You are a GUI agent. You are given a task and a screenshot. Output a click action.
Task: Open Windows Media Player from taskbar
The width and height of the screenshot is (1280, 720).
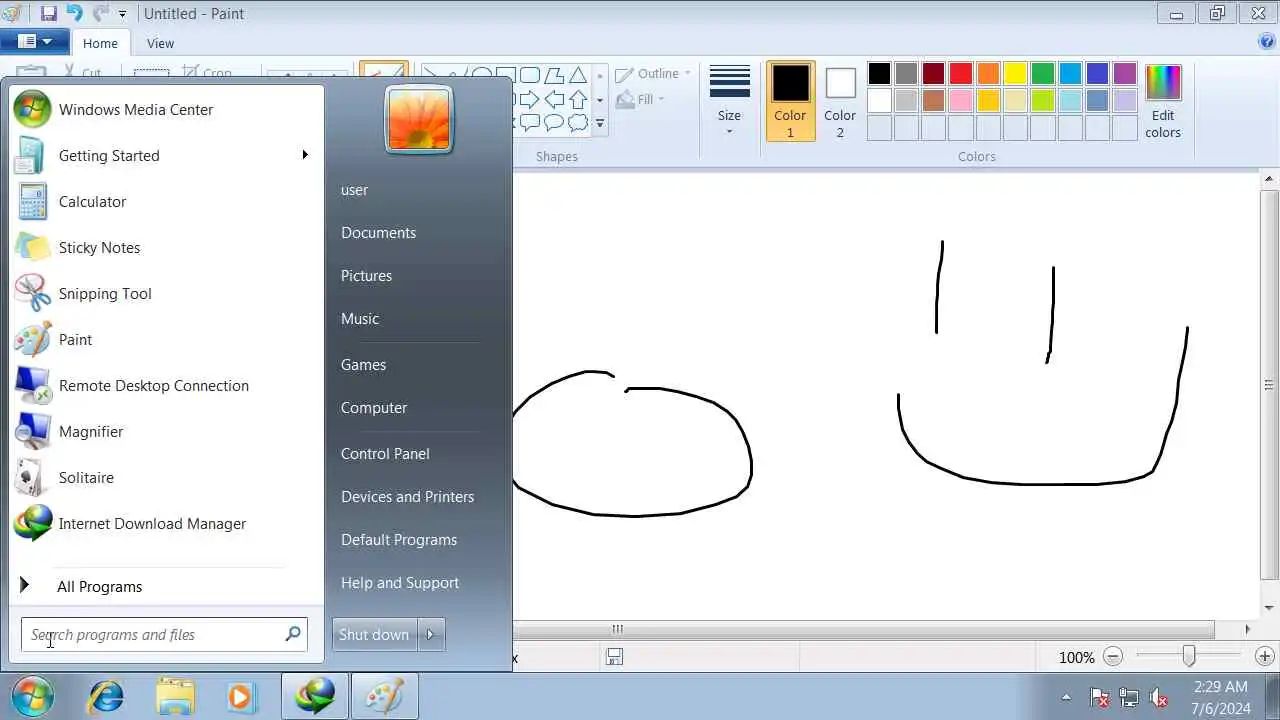[x=242, y=696]
